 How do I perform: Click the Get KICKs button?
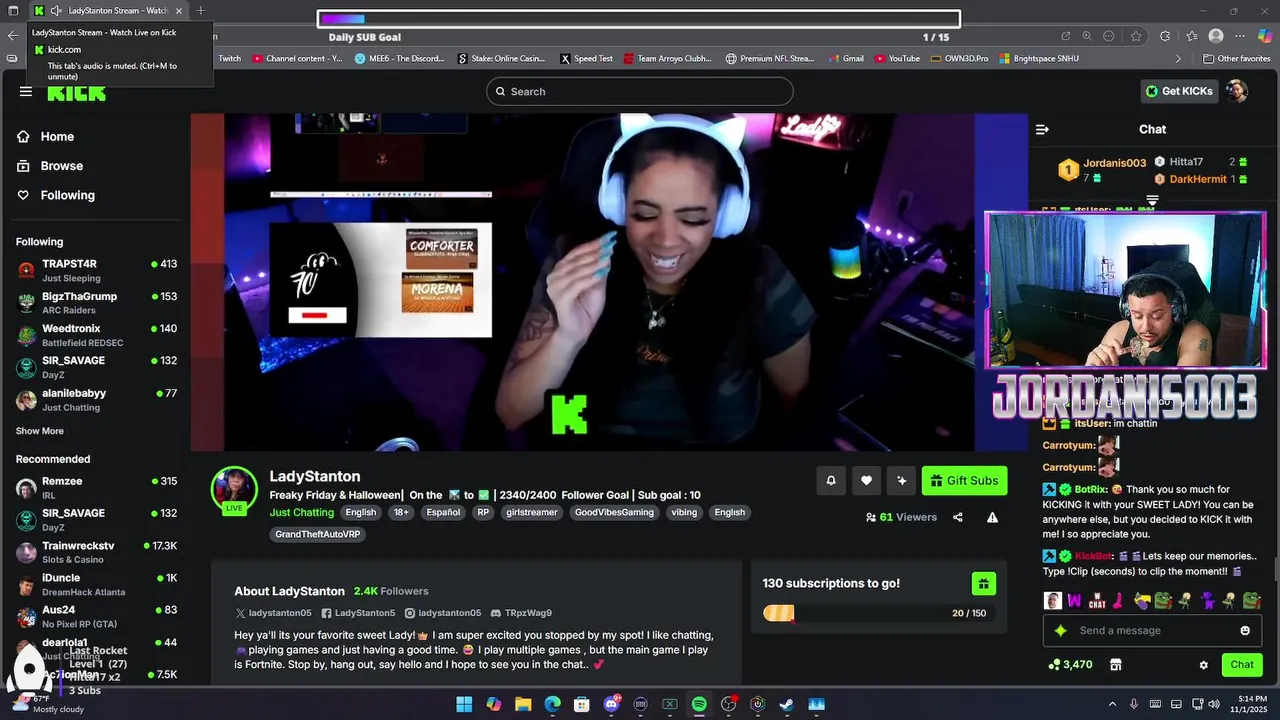pos(1179,91)
